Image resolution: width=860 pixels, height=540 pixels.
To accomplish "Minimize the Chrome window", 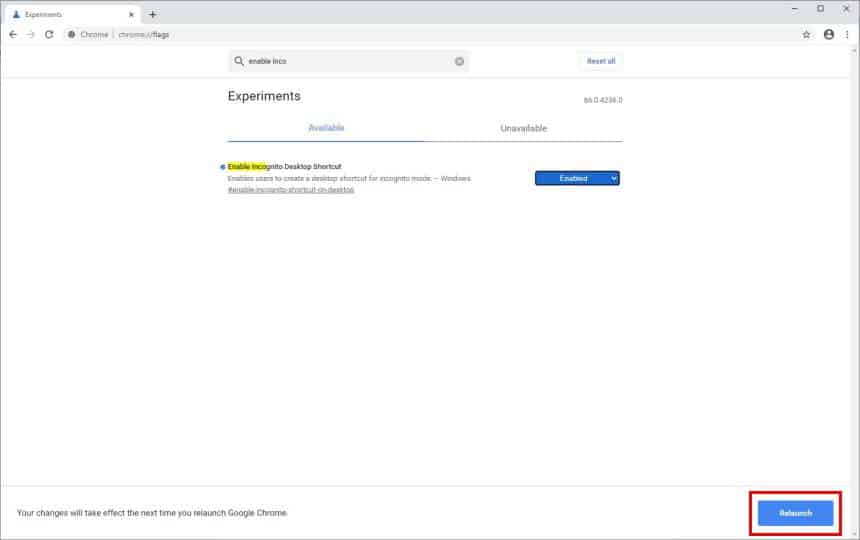I will pos(795,9).
